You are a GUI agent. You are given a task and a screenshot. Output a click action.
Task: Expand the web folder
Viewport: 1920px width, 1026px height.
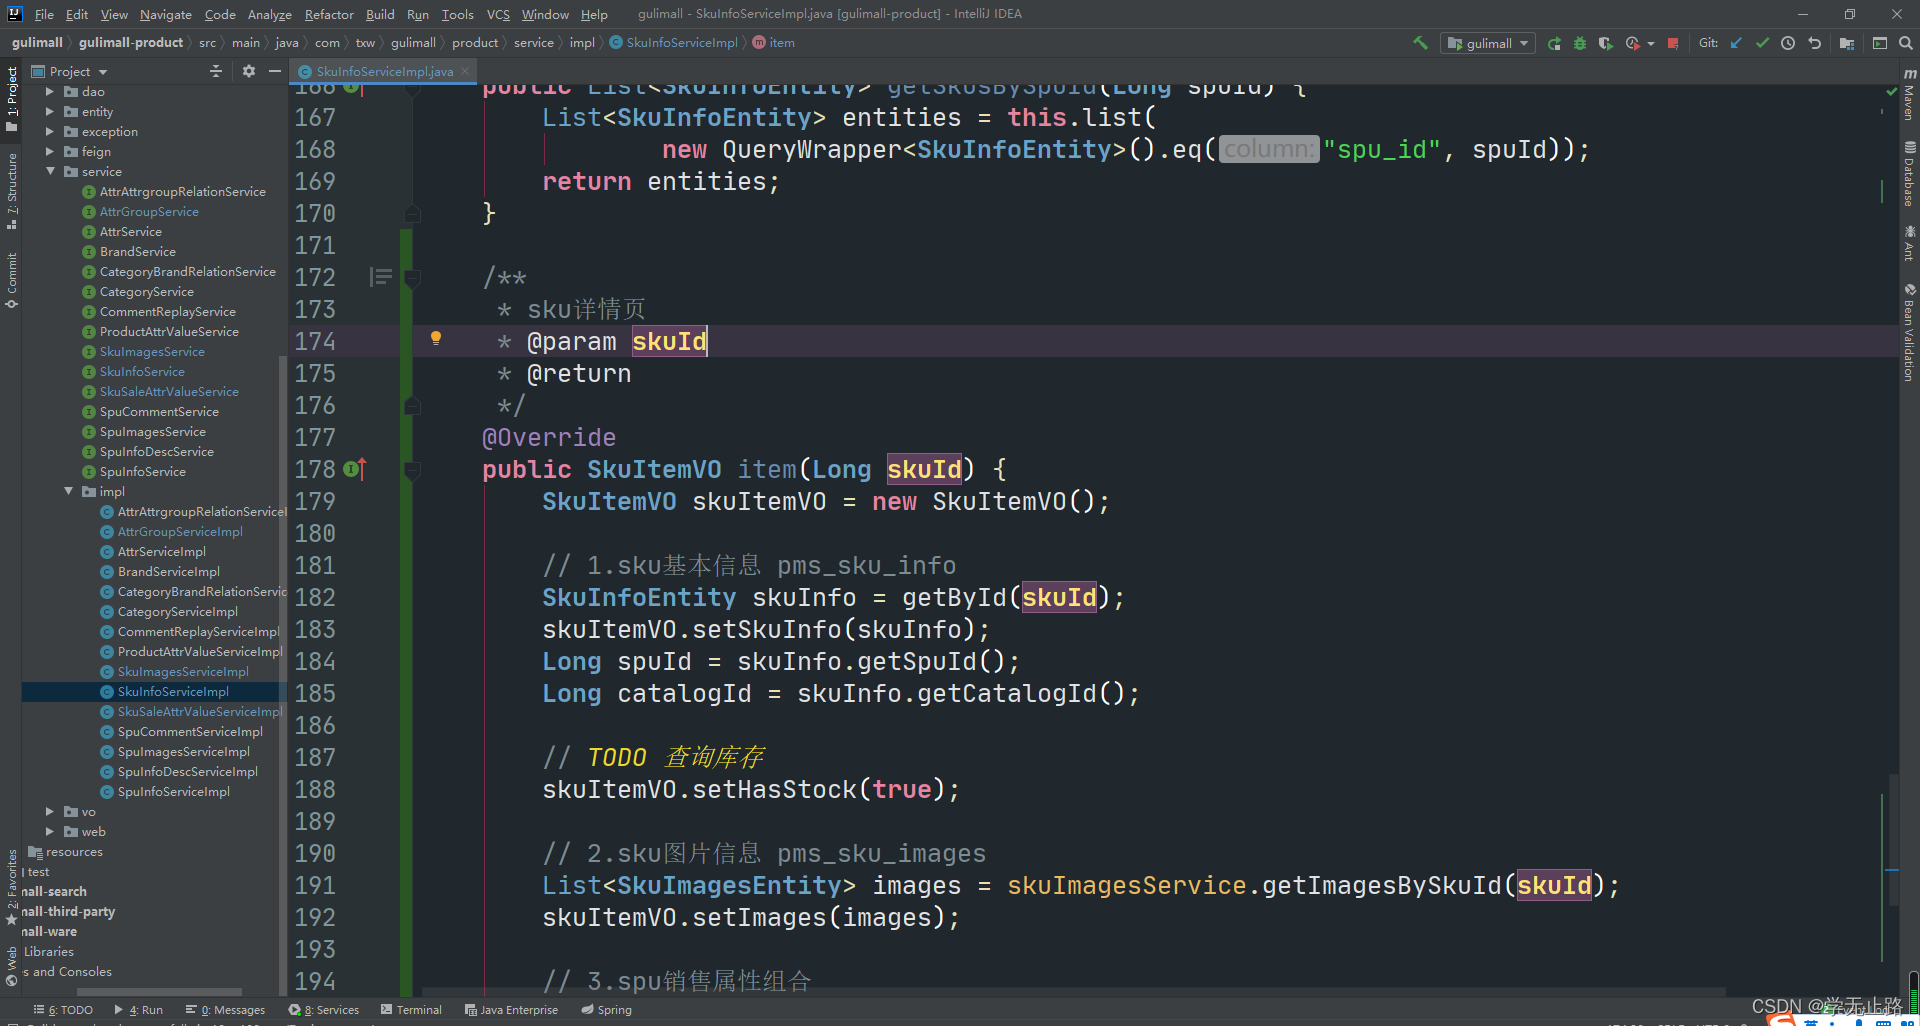click(x=50, y=831)
